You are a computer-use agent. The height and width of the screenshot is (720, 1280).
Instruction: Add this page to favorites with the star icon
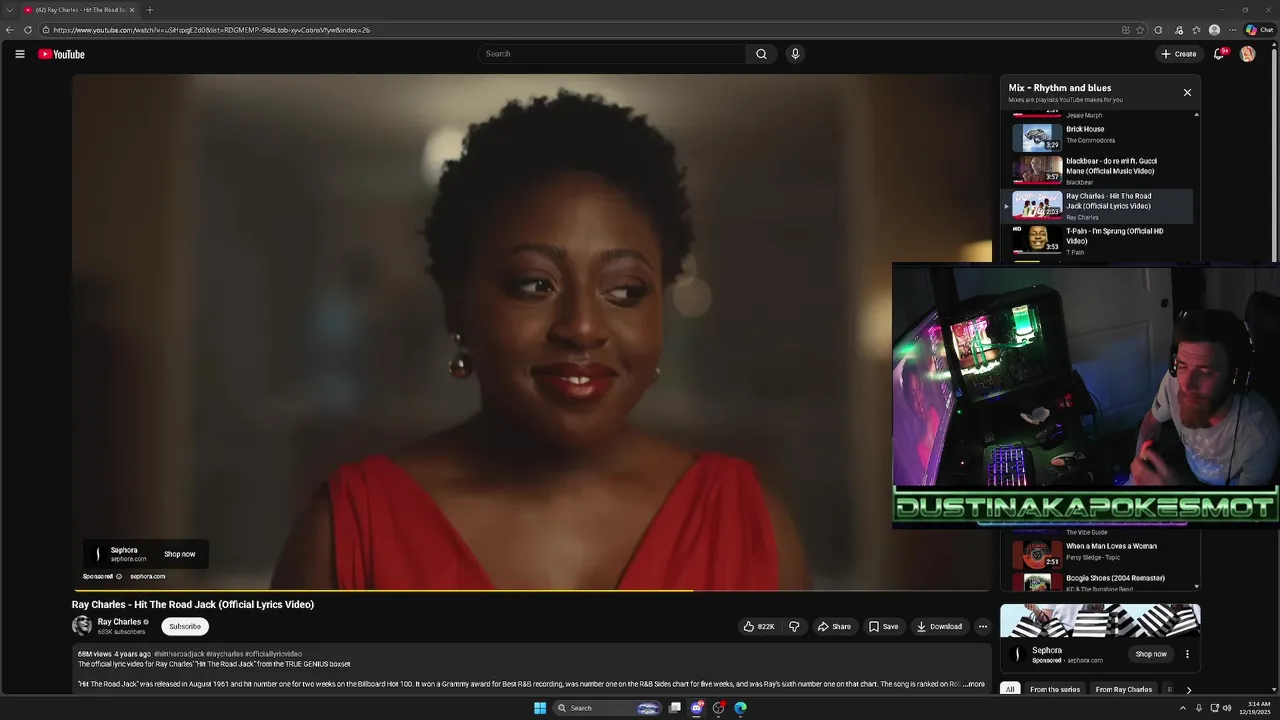tap(1140, 30)
